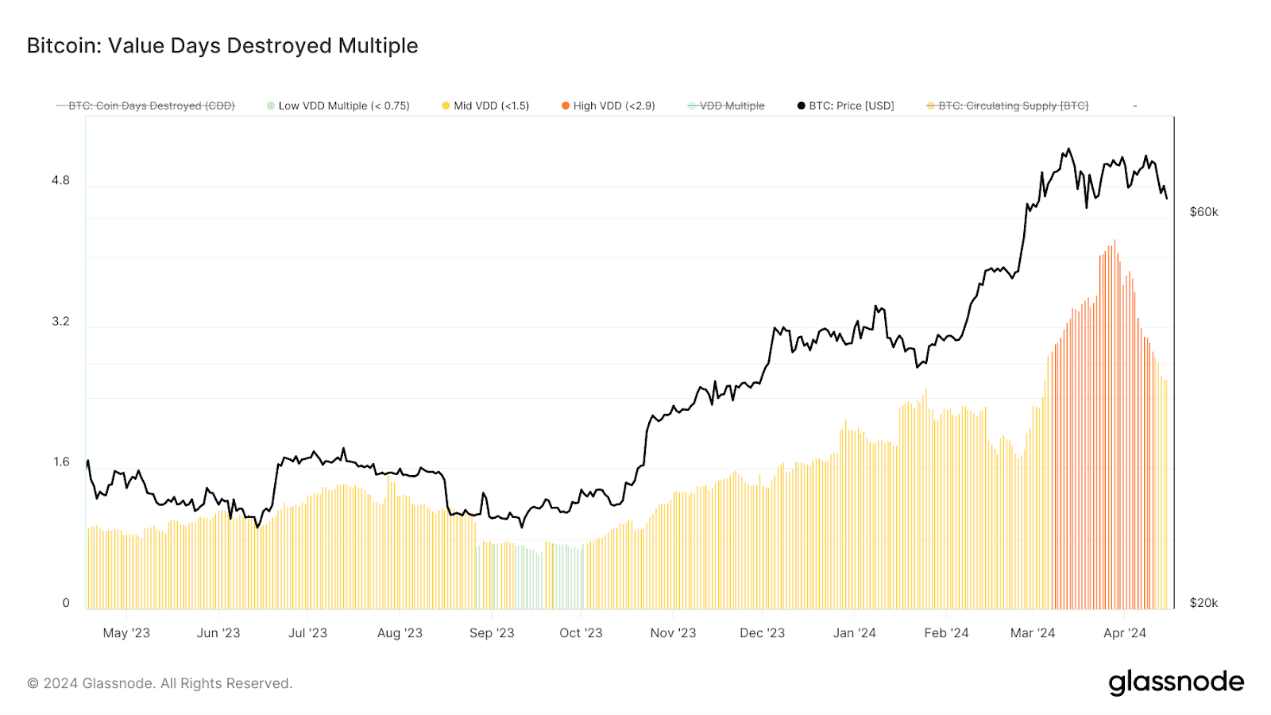Click the light blue VDD Multiple legend marker
The height and width of the screenshot is (715, 1271).
tap(691, 105)
